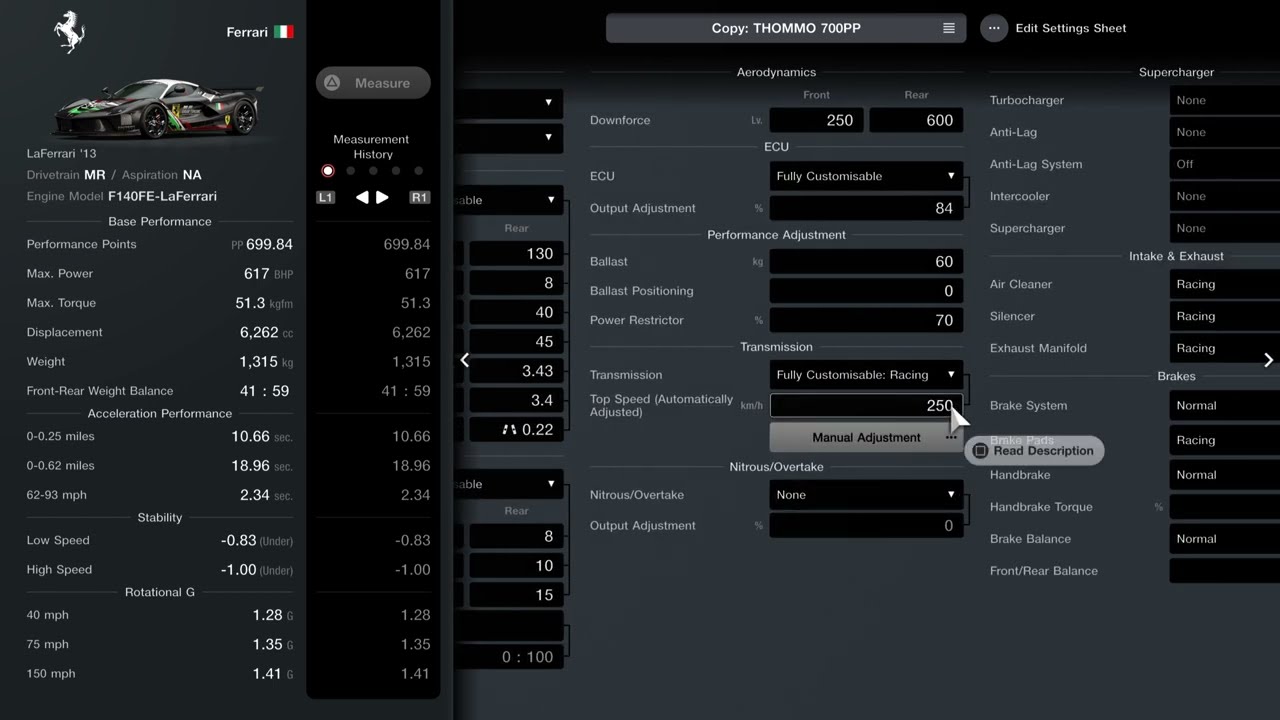Open the Copy: THOMMO 700PP settings sheet

pyautogui.click(x=785, y=28)
